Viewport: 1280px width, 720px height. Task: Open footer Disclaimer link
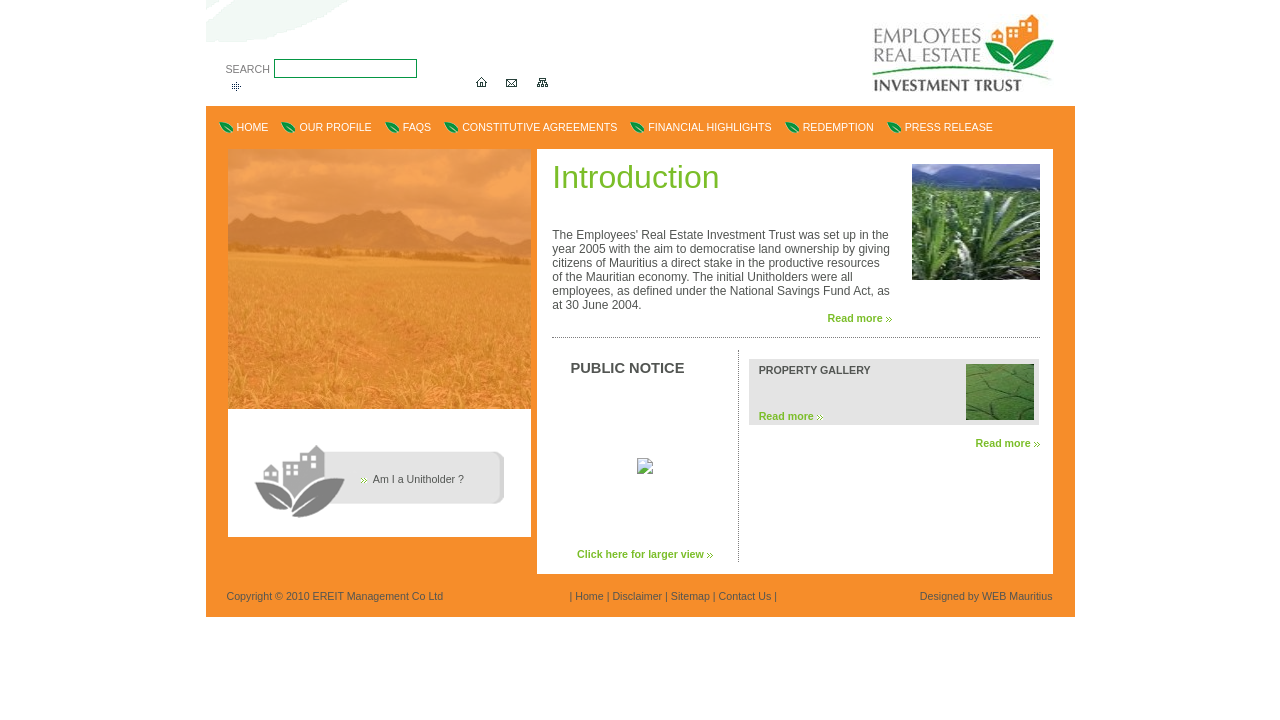(637, 596)
